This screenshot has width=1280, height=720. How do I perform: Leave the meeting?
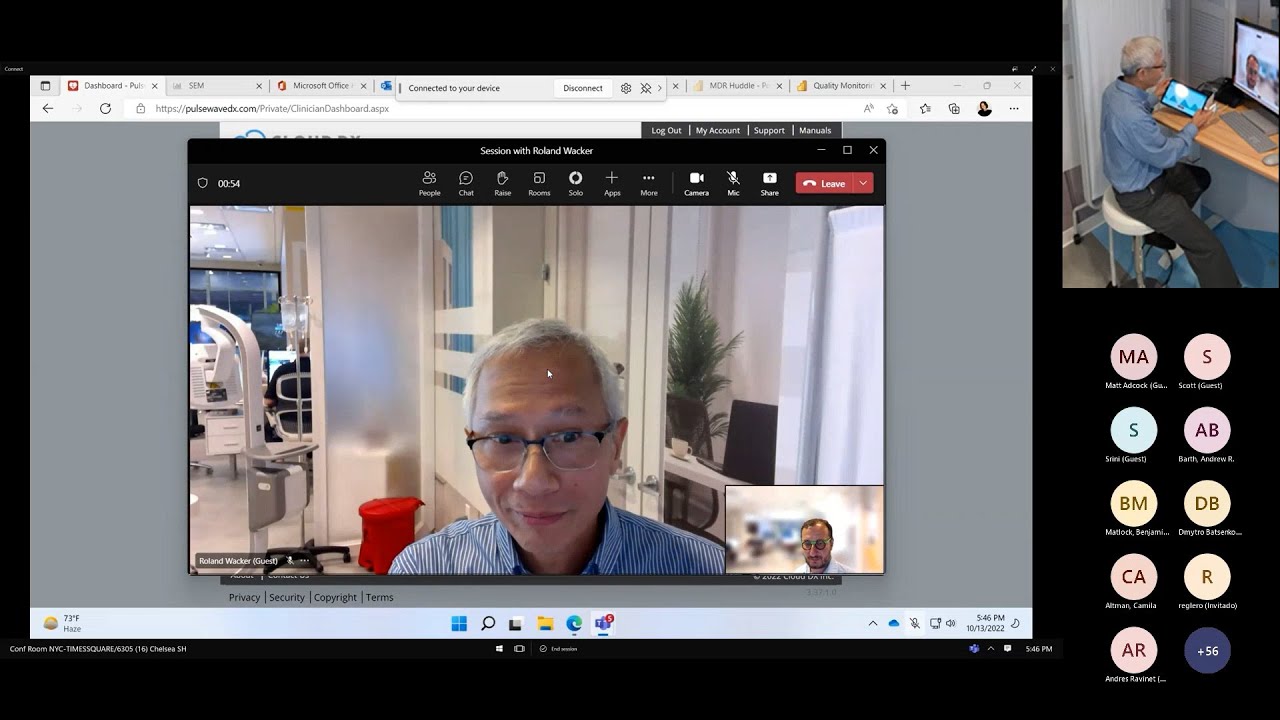(x=824, y=183)
